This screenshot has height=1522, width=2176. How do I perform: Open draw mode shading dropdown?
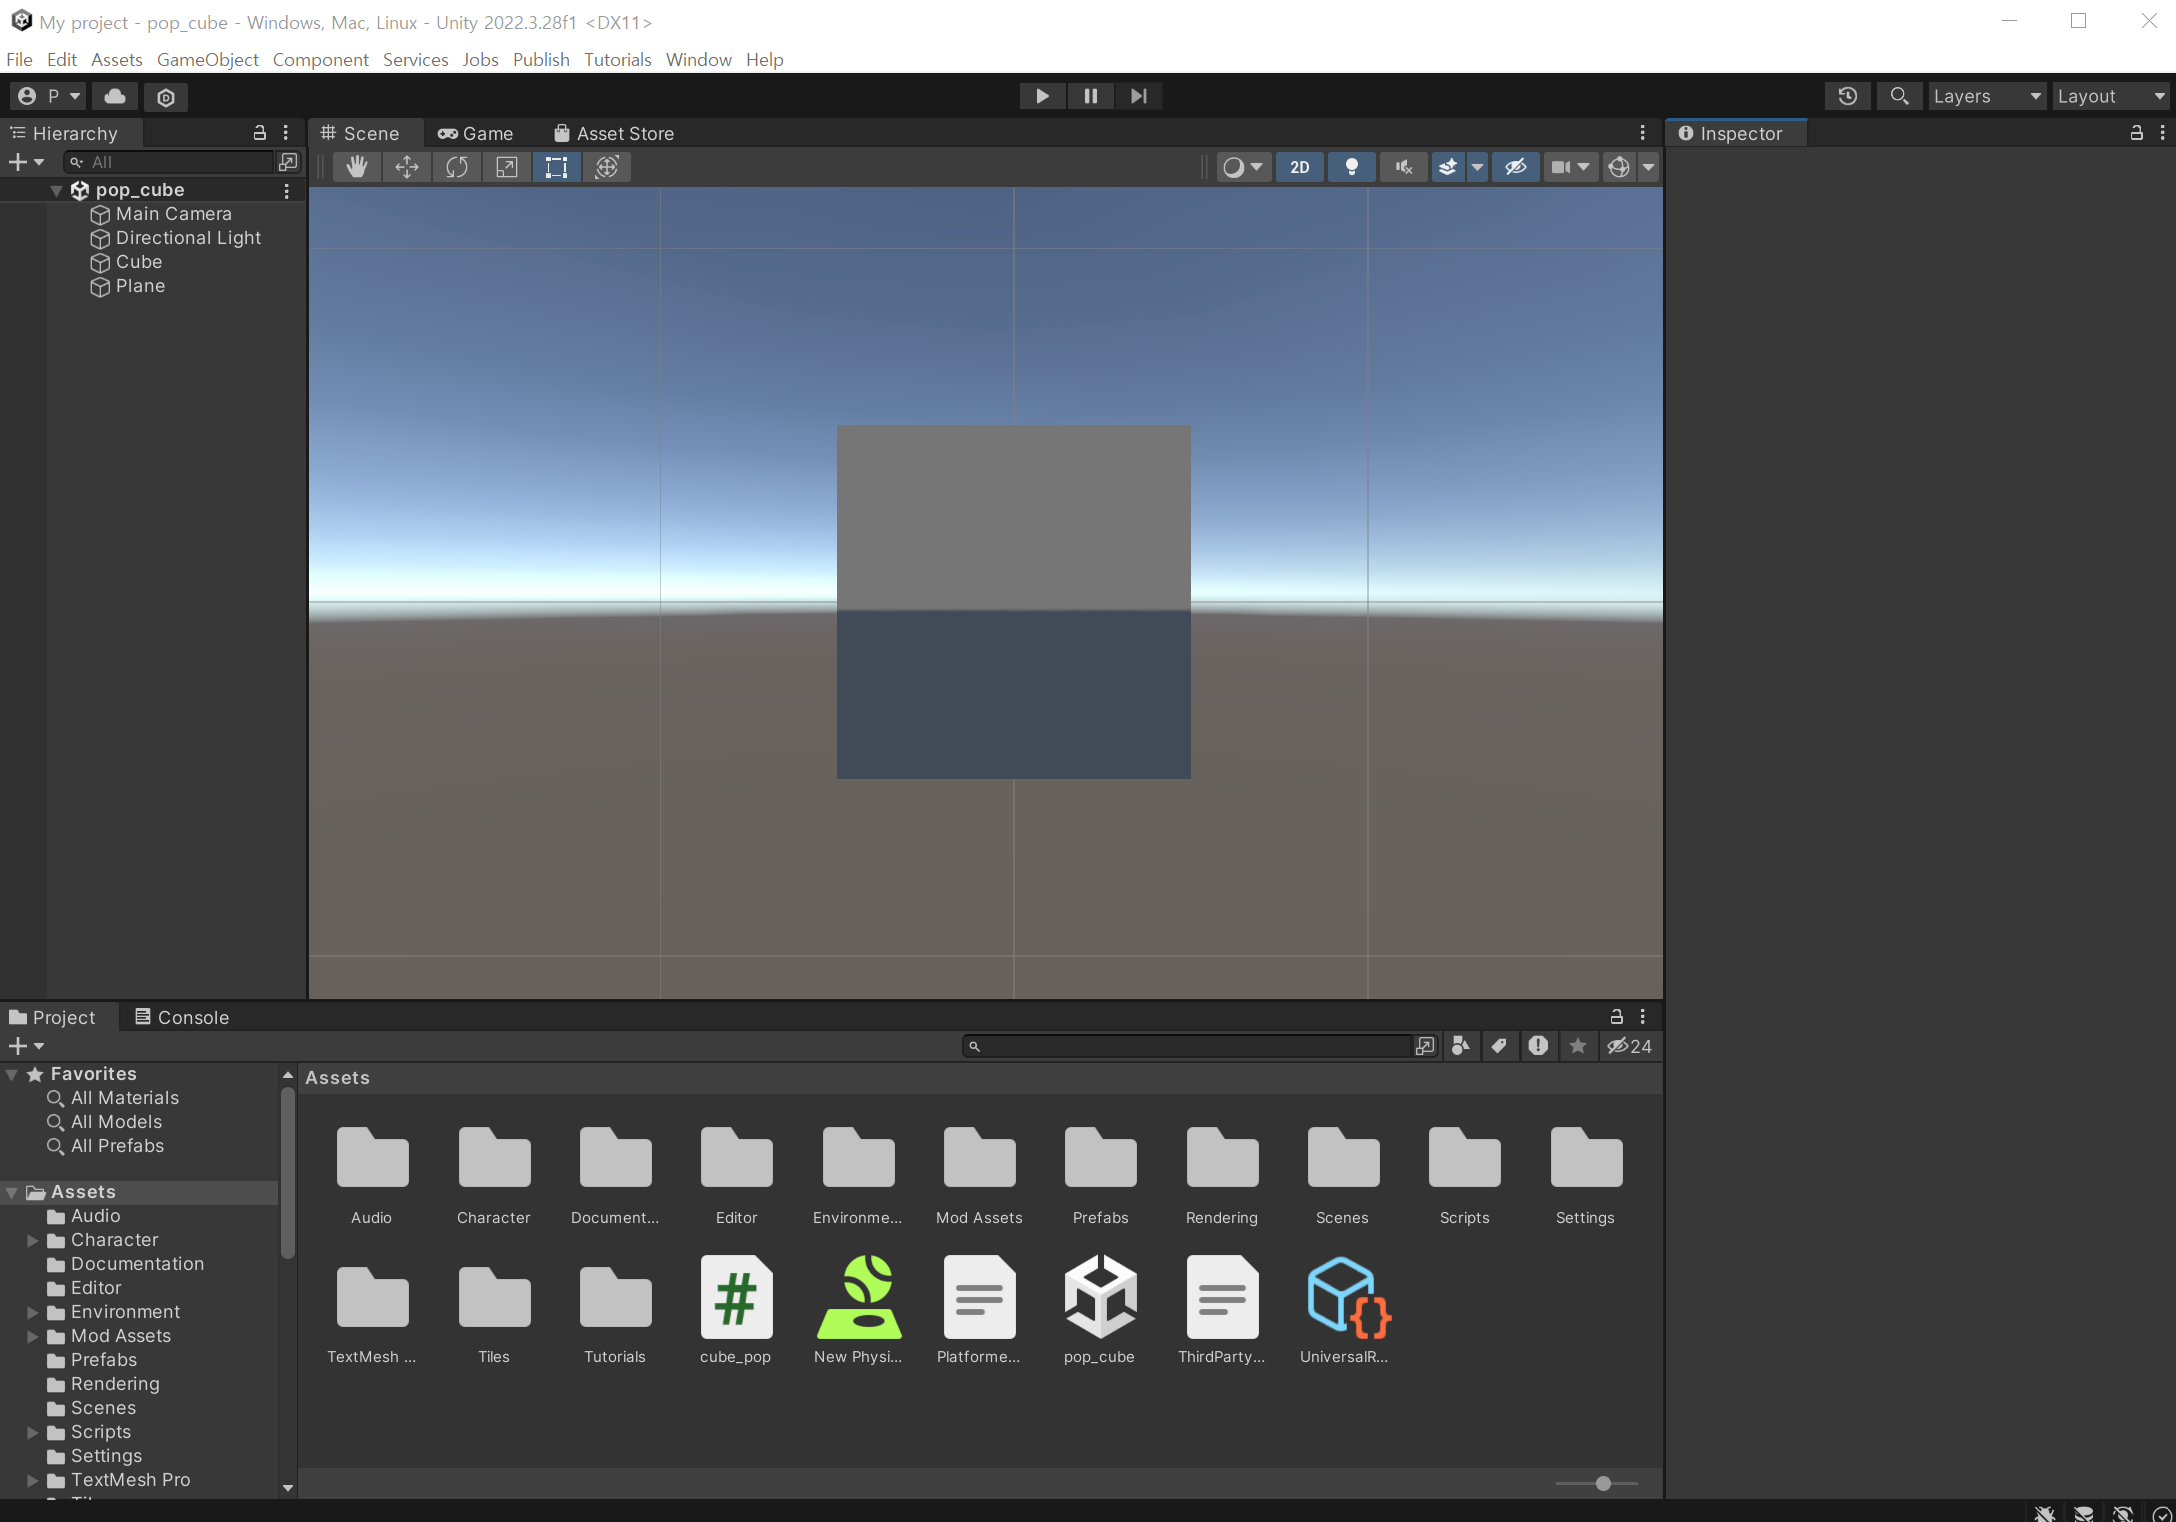(x=1244, y=167)
